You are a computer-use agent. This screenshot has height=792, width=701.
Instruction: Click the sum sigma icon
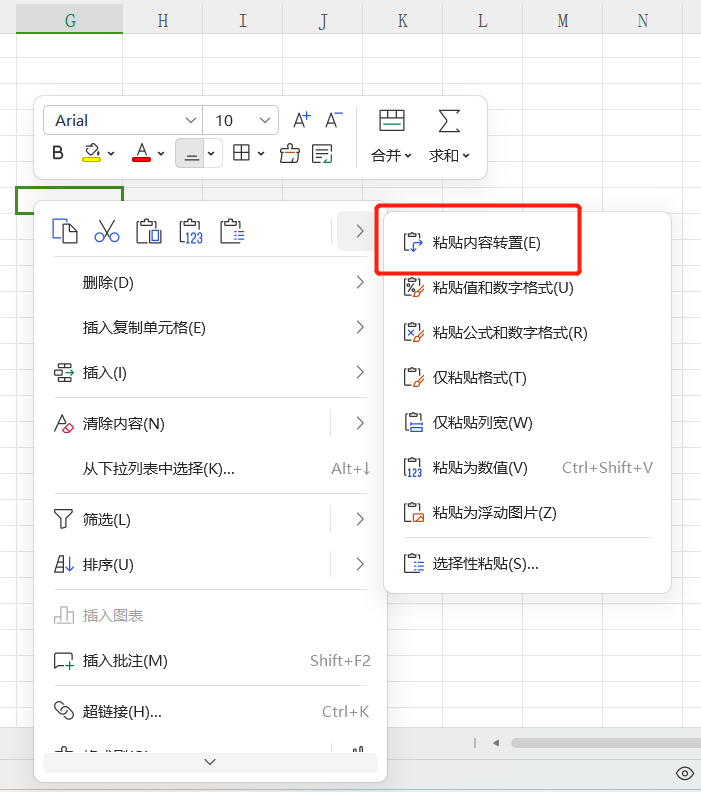click(449, 121)
